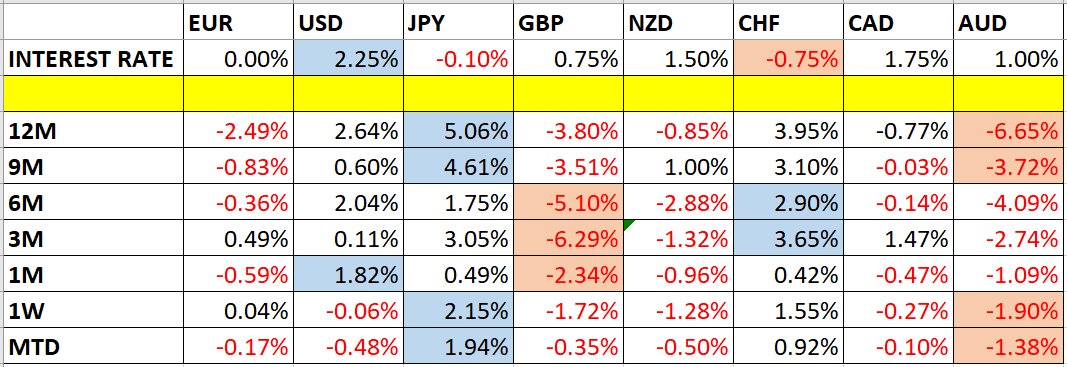Select the MTD row label cell
This screenshot has height=367, width=1067.
click(93, 347)
